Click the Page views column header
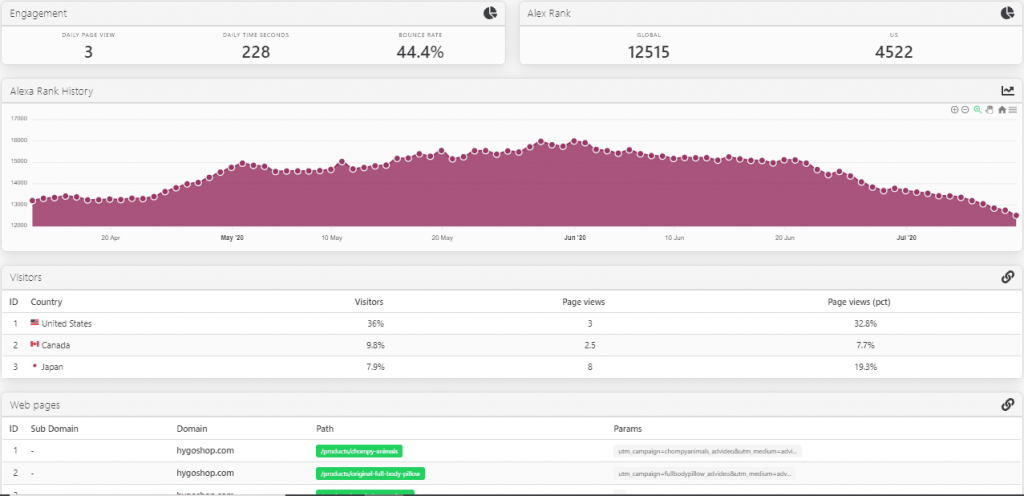This screenshot has height=496, width=1024. tap(583, 302)
